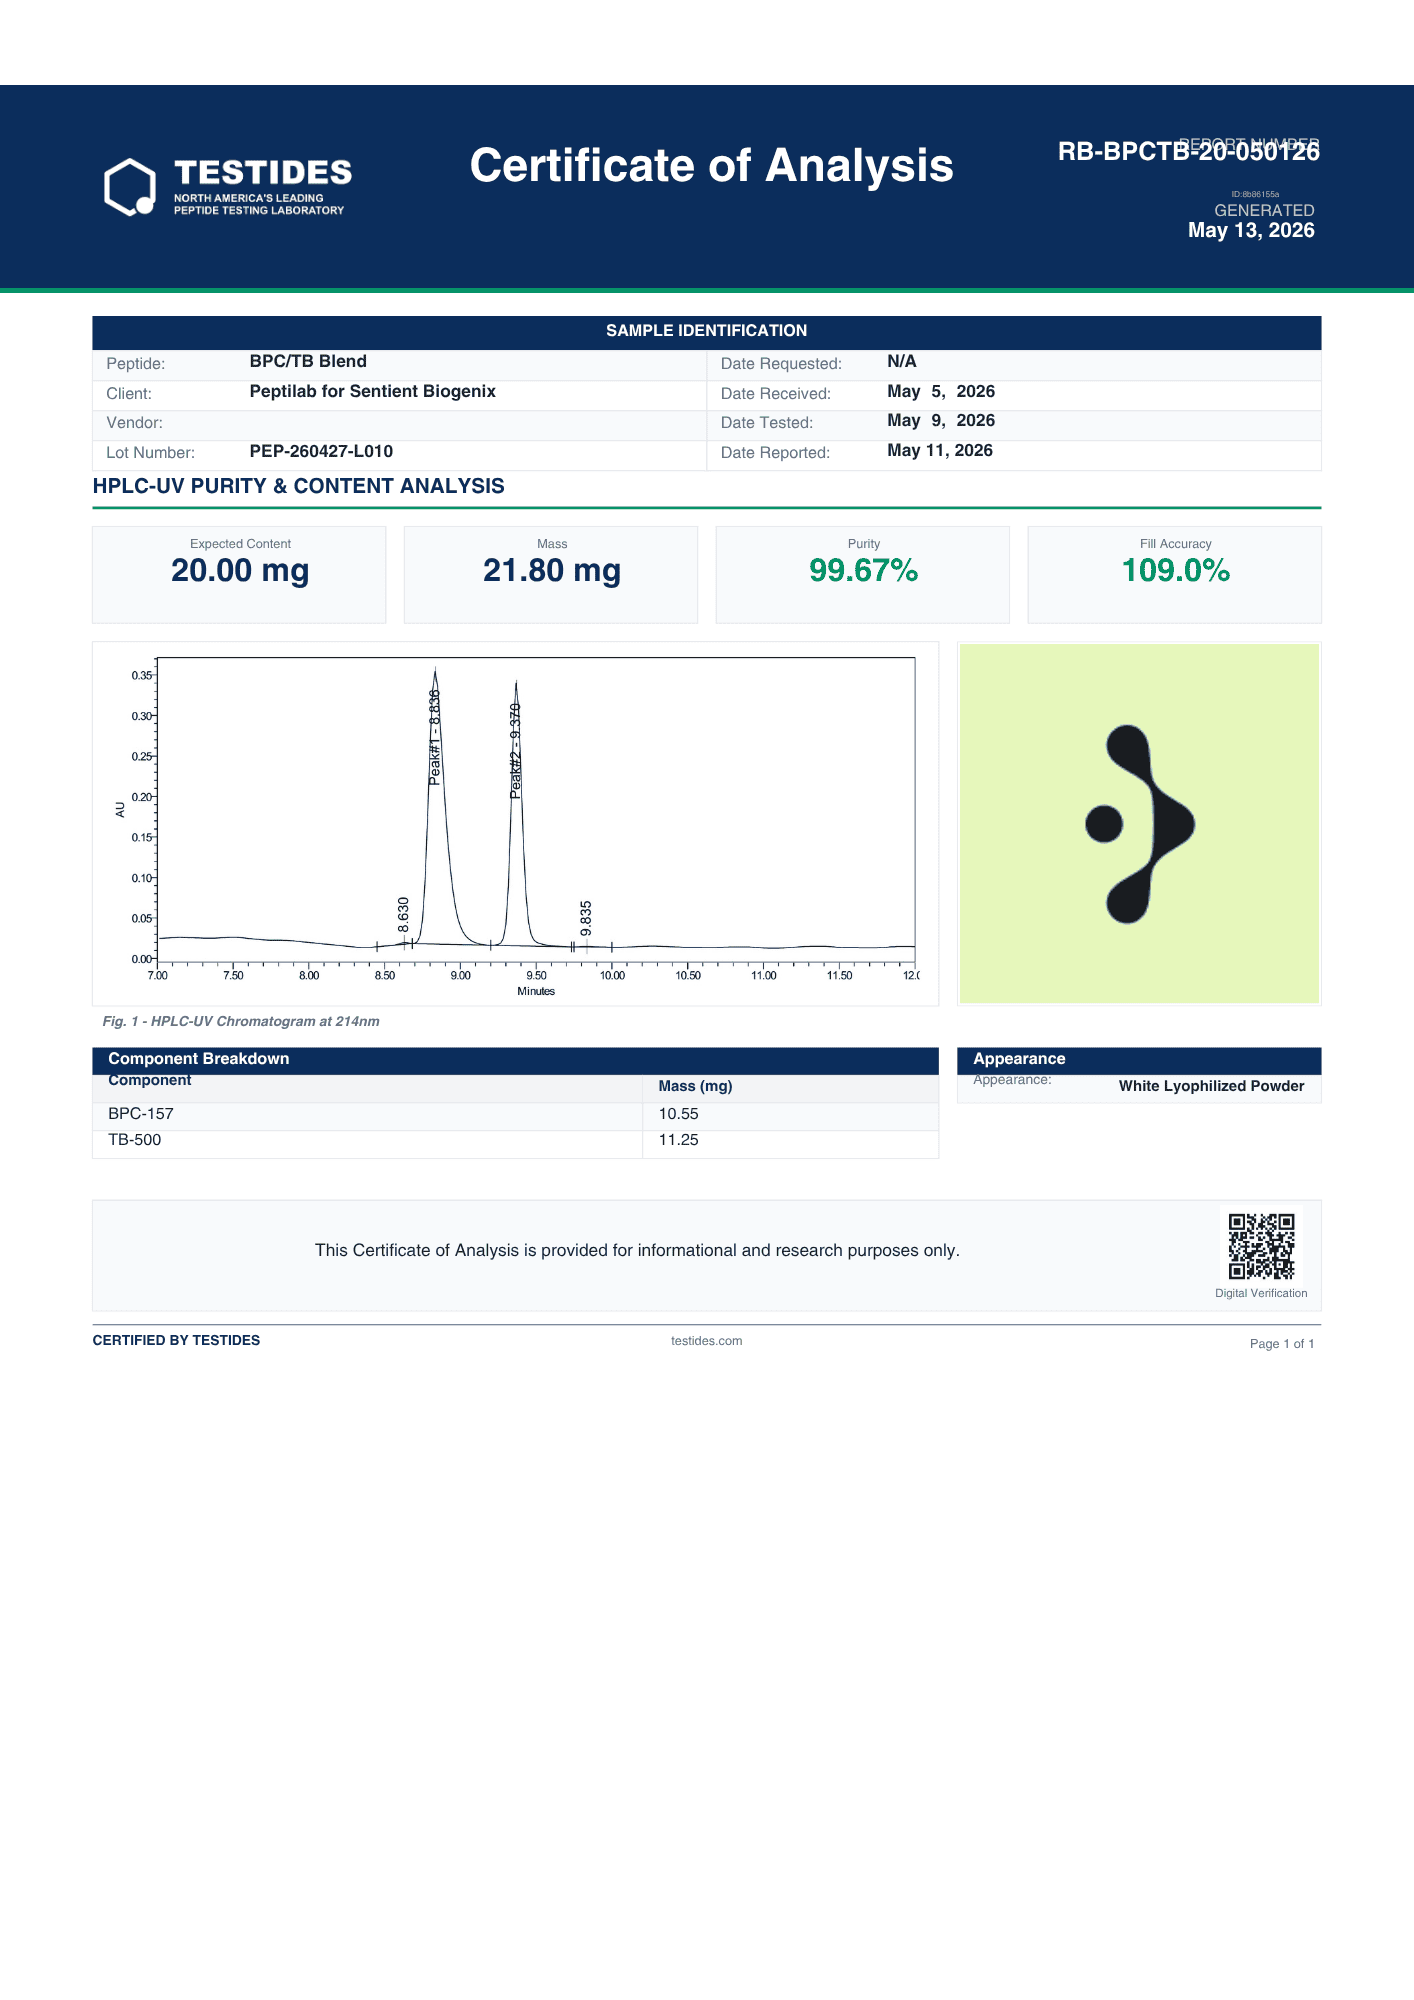Click the BPC-157 mass value 10.55

point(678,1114)
